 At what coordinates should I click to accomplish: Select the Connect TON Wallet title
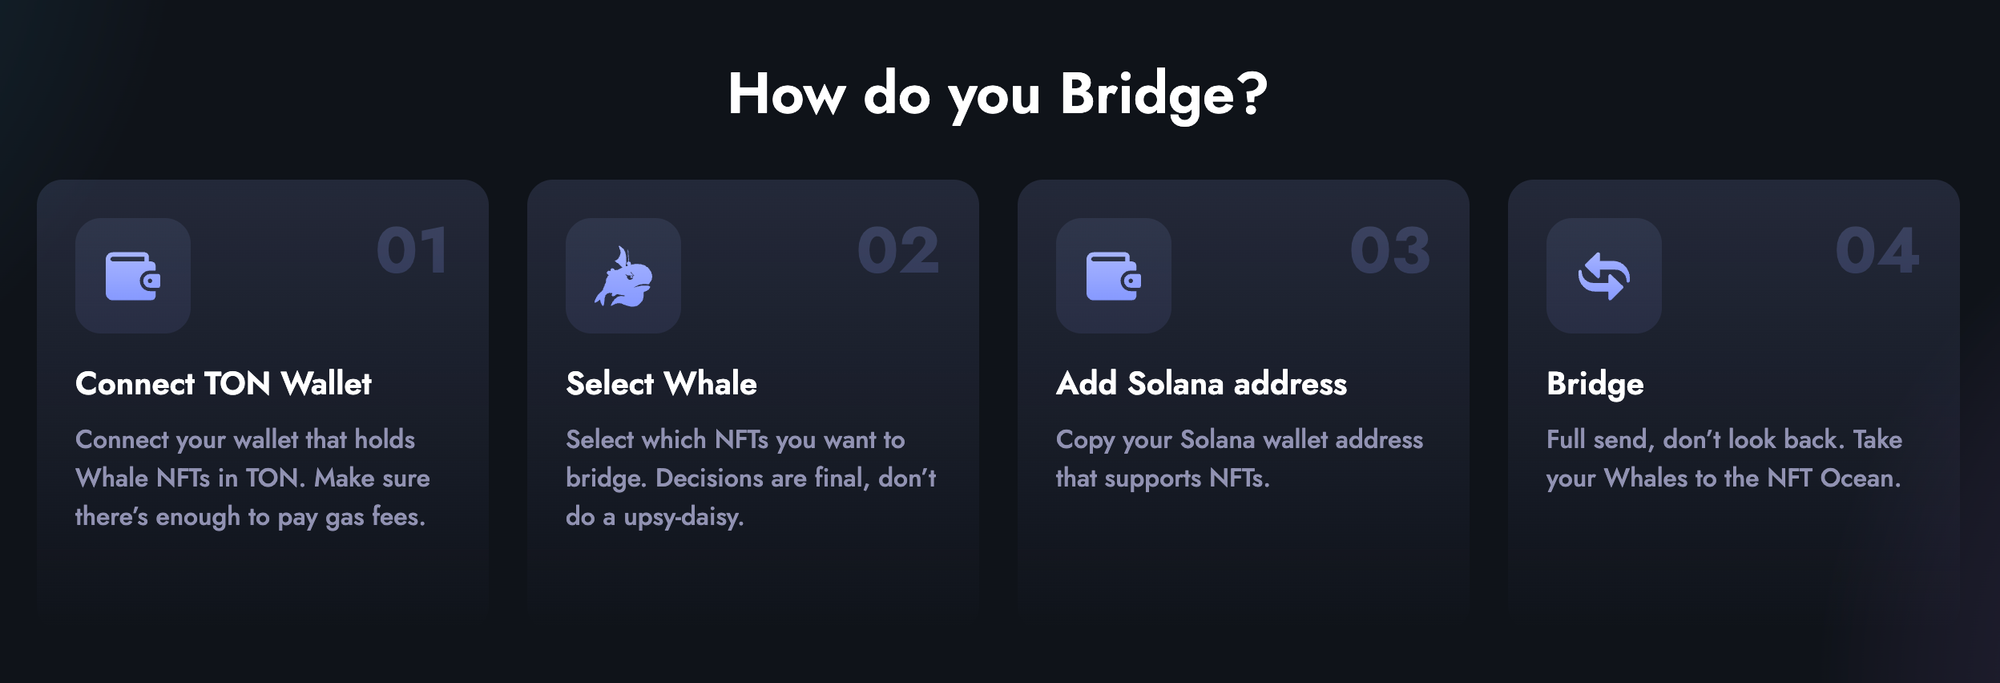coord(223,384)
